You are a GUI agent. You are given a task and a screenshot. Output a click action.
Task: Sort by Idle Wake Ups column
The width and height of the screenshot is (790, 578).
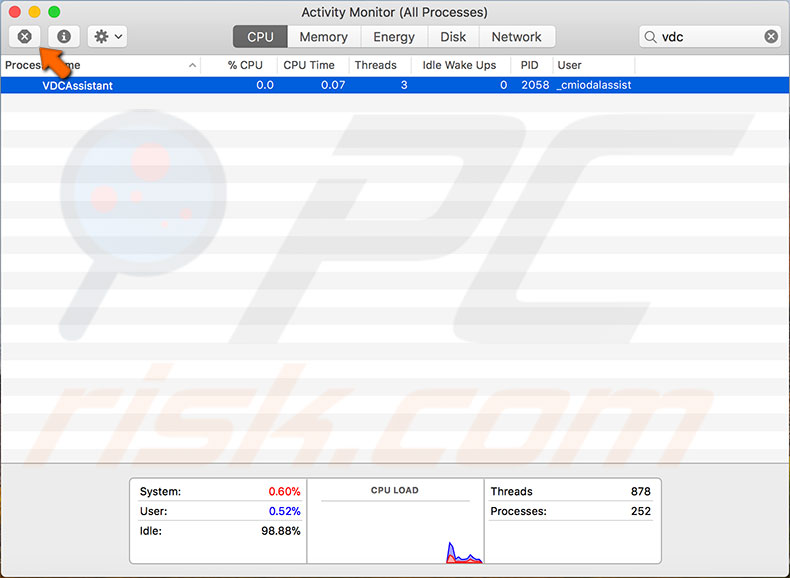pyautogui.click(x=459, y=65)
